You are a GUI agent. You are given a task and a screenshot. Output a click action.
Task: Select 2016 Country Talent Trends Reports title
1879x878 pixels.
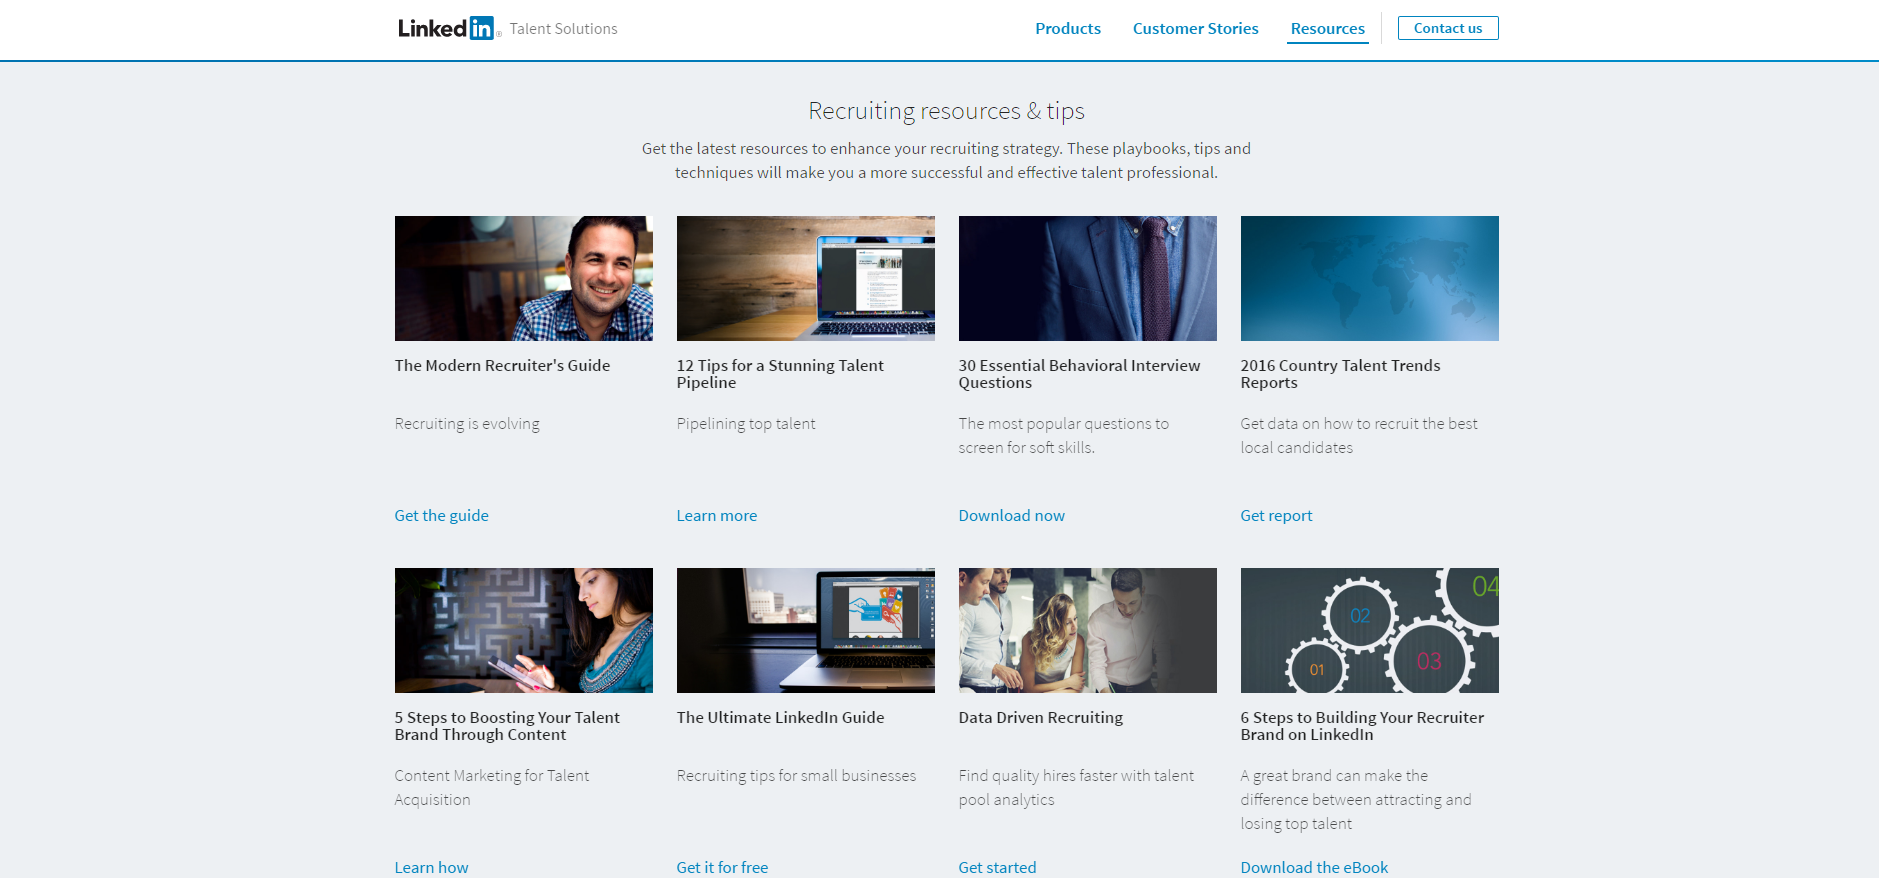coord(1340,374)
